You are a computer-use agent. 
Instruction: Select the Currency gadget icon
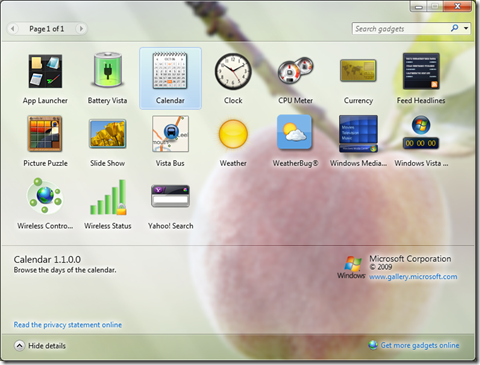click(358, 71)
